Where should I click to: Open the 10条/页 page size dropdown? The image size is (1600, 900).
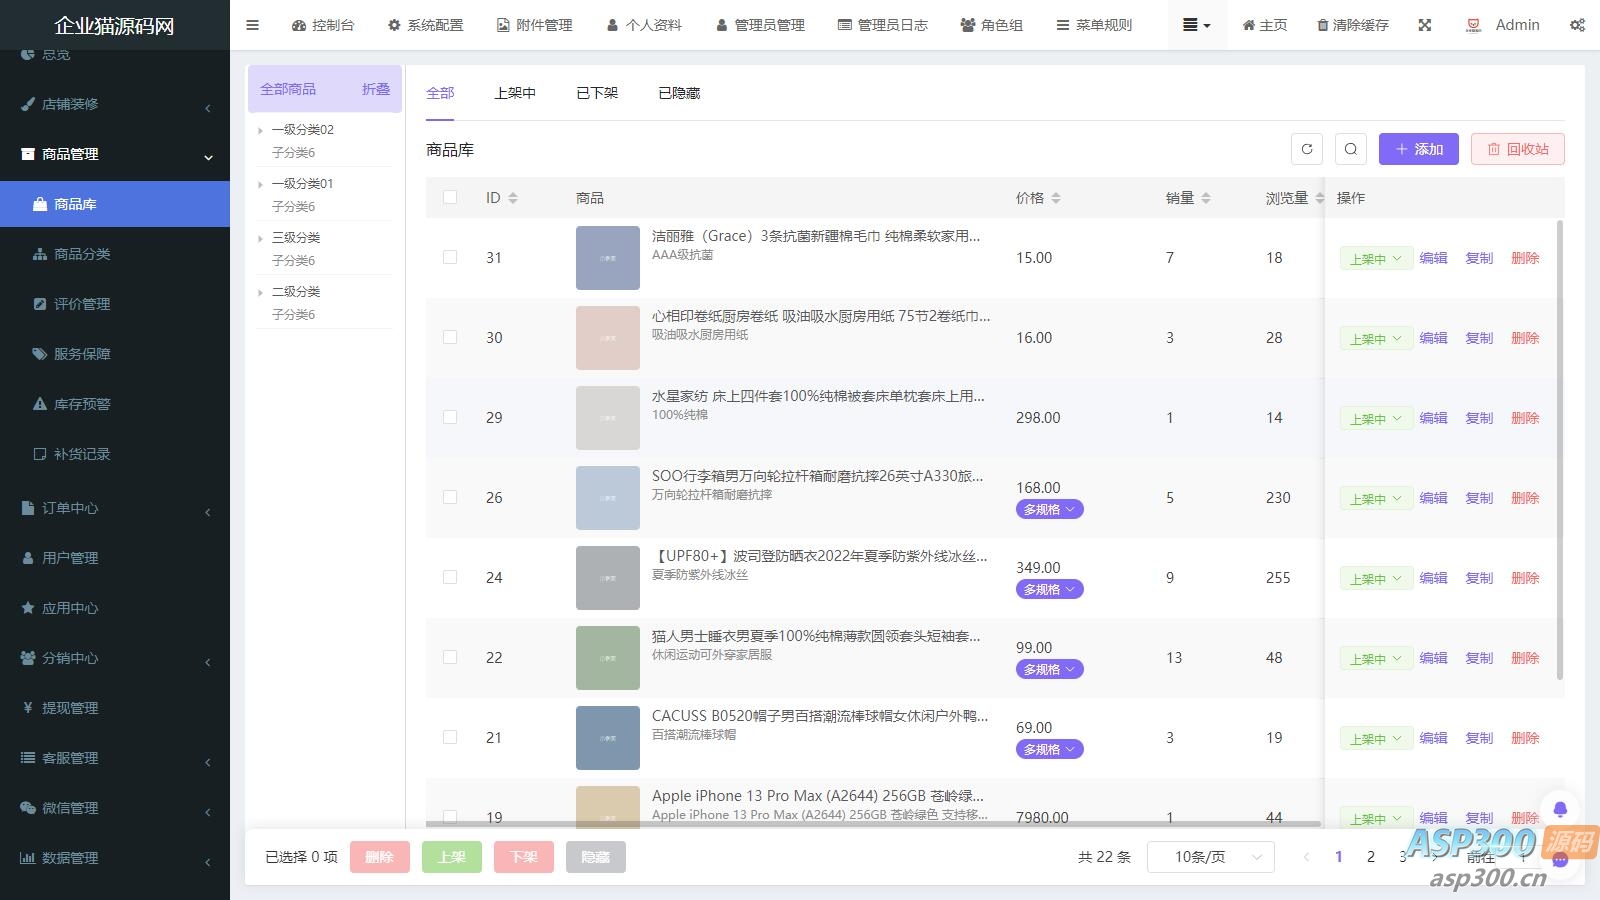[x=1210, y=856]
